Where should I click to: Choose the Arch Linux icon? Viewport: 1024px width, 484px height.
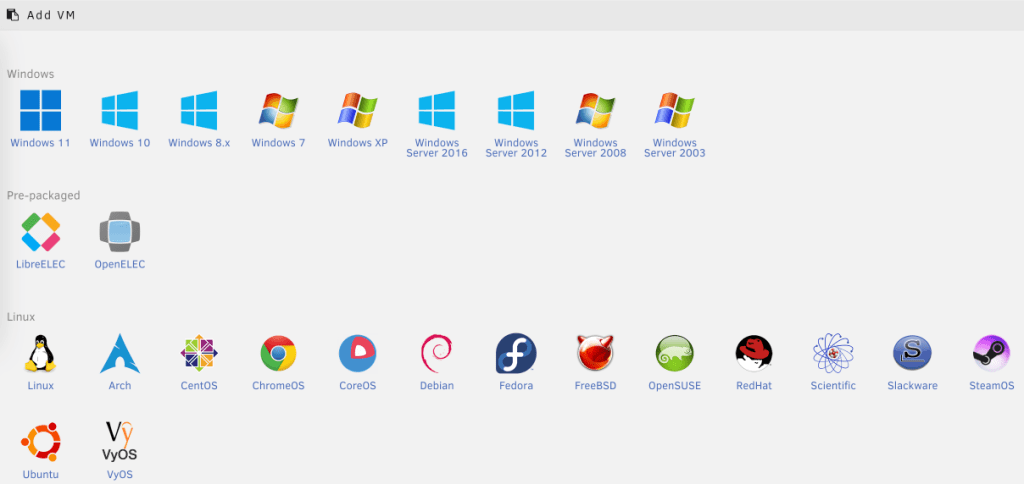tap(119, 354)
